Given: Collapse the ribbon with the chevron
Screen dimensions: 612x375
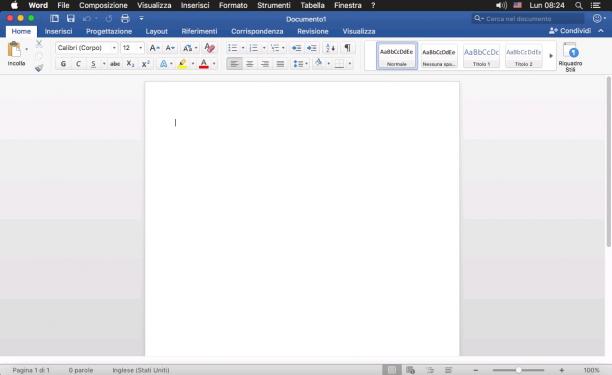Looking at the screenshot, I should pos(601,31).
